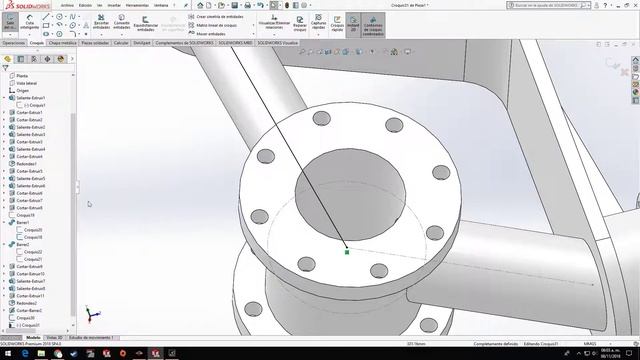Expand Cortar-Extruir1 in the feature tree

click(4, 112)
